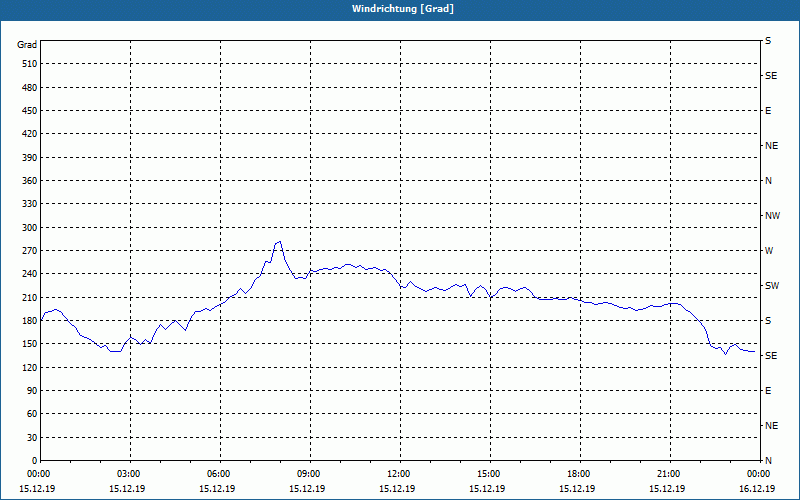Select the S compass label level with 180

pyautogui.click(x=768, y=321)
